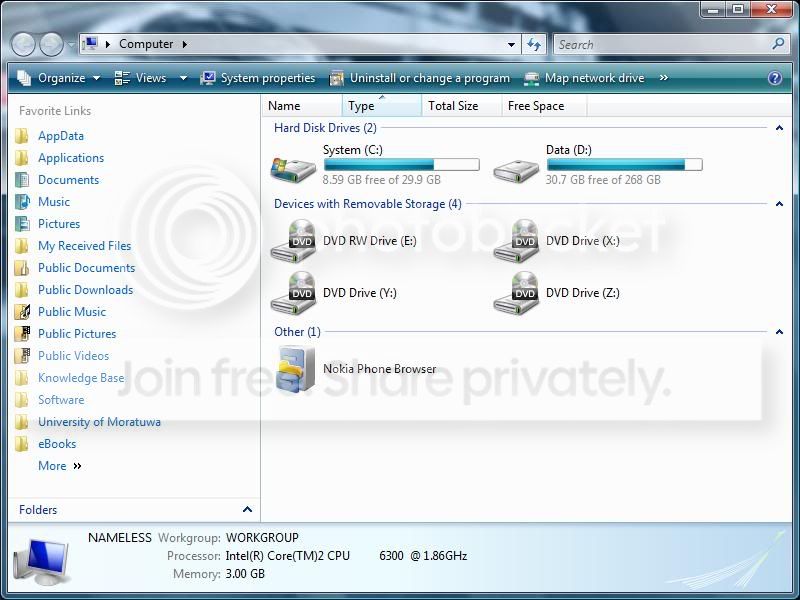Image resolution: width=800 pixels, height=600 pixels.
Task: Sort by the Name column header
Action: tap(303, 106)
